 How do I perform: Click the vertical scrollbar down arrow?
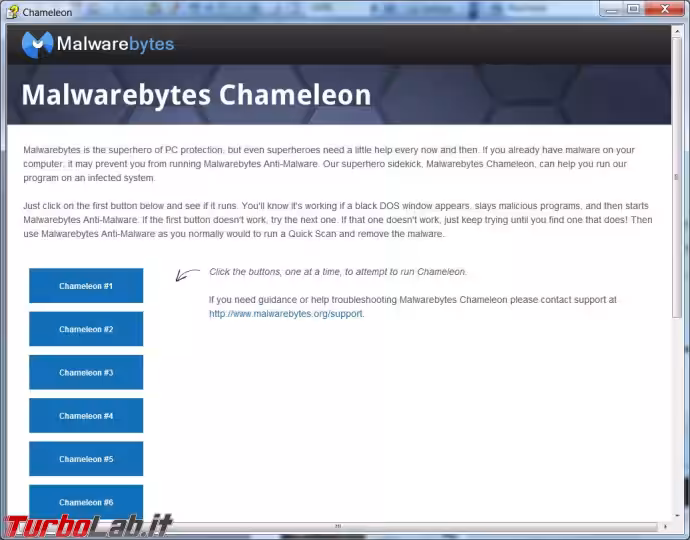677,515
